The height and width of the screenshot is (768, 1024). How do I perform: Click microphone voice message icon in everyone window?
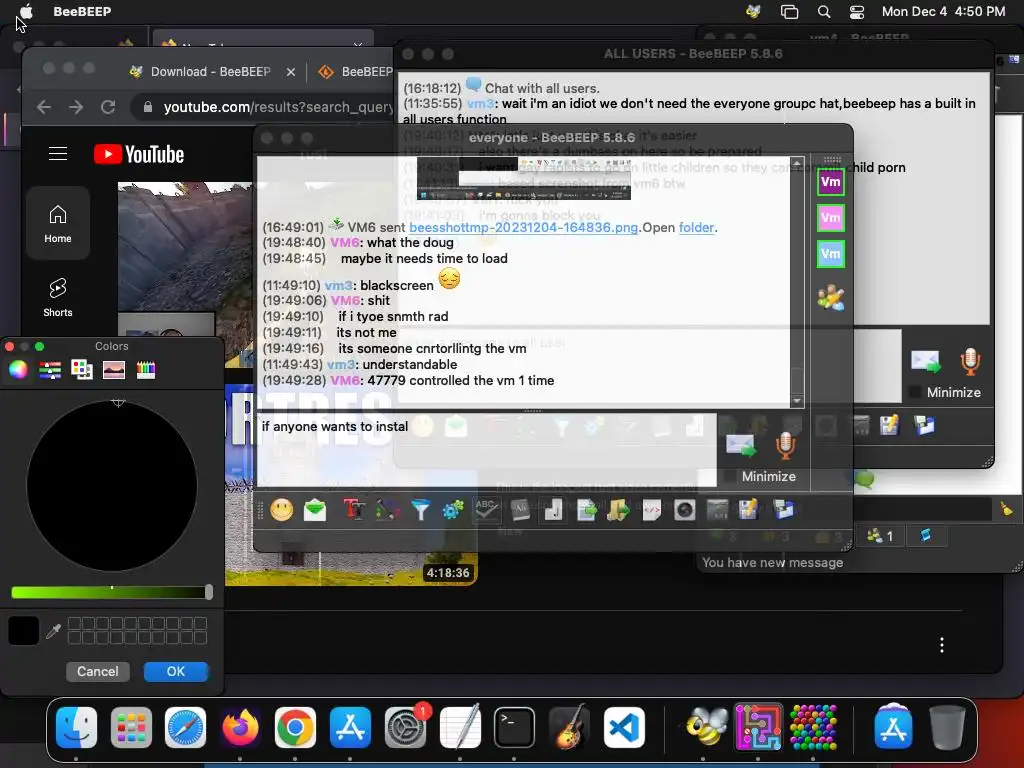[785, 445]
